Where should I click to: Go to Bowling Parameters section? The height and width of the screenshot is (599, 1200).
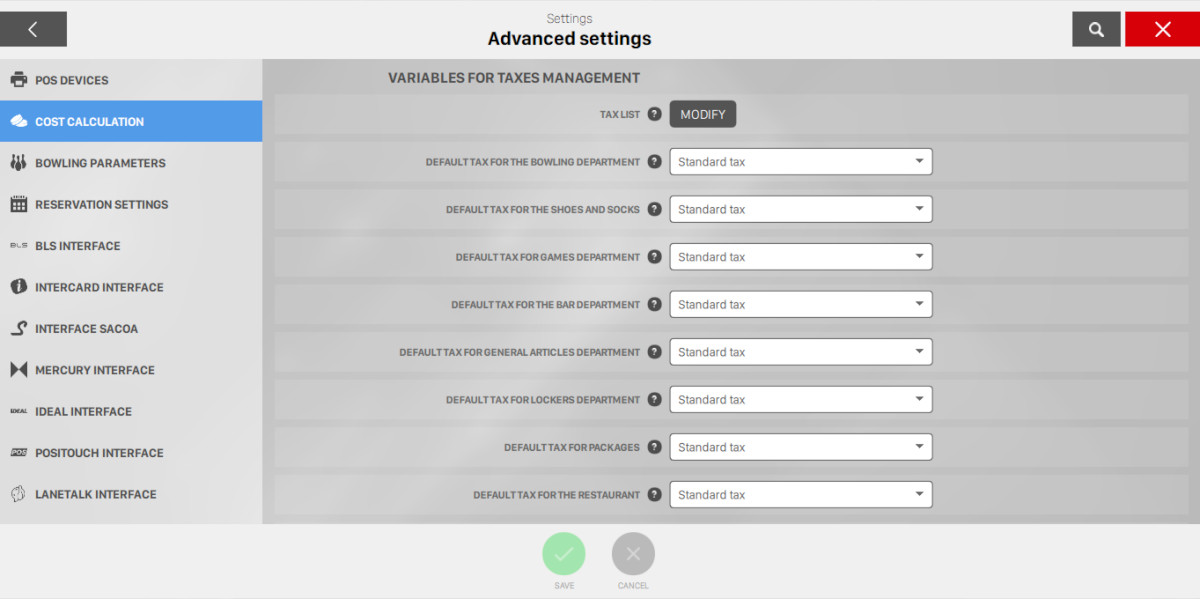tap(100, 163)
